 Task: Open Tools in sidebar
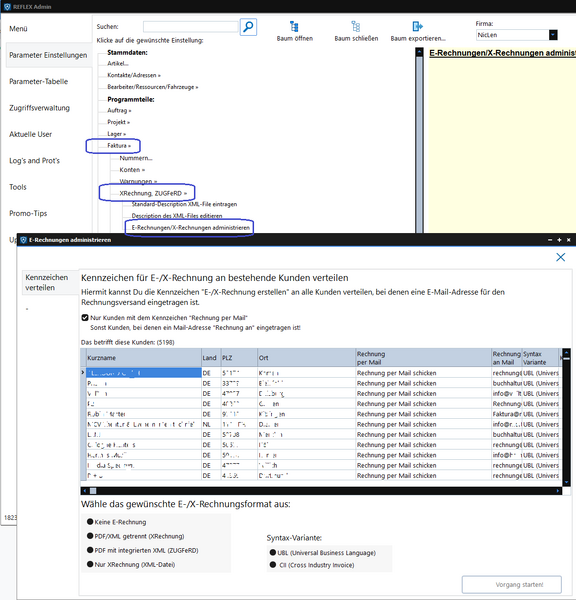[18, 187]
